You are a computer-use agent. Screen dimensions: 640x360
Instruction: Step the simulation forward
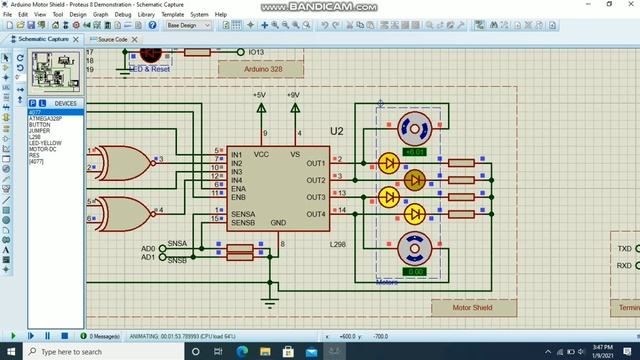31,336
